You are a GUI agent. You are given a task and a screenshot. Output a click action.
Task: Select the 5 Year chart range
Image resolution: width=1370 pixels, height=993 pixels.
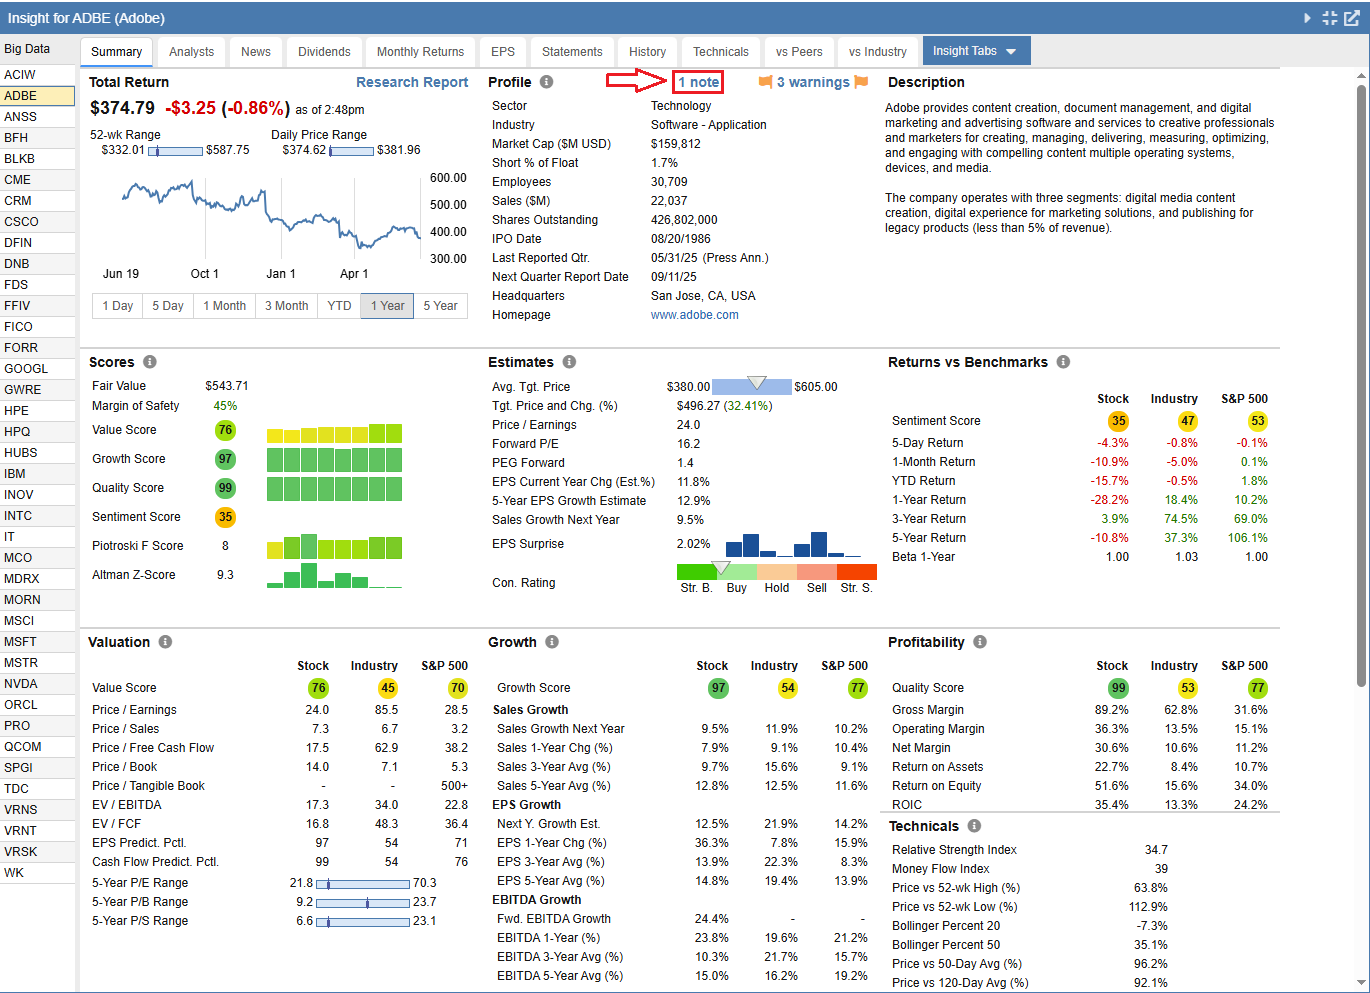pyautogui.click(x=440, y=306)
